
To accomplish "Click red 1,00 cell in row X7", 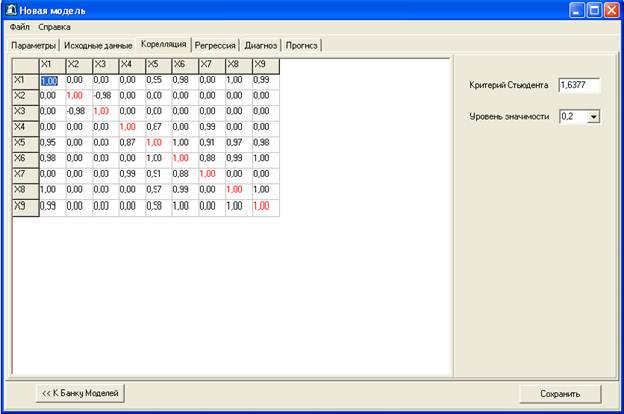I will pyautogui.click(x=212, y=176).
